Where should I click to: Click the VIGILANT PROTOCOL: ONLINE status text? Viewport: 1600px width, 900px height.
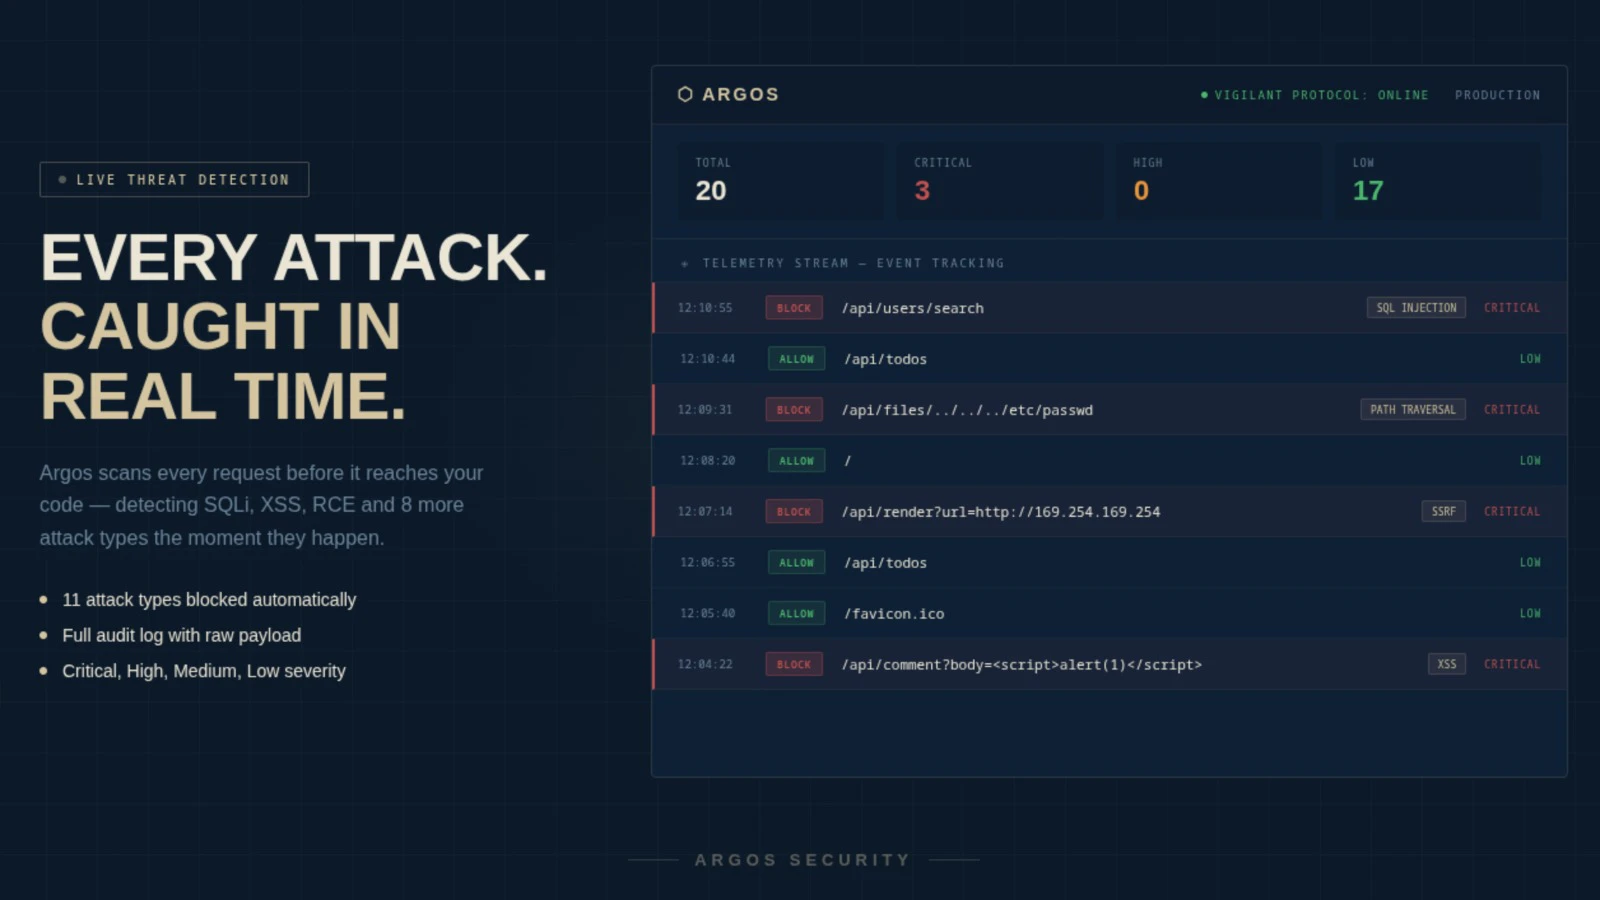(x=1321, y=95)
